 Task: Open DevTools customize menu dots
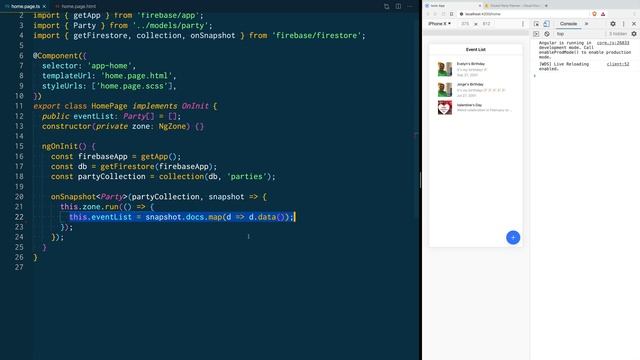(623, 24)
